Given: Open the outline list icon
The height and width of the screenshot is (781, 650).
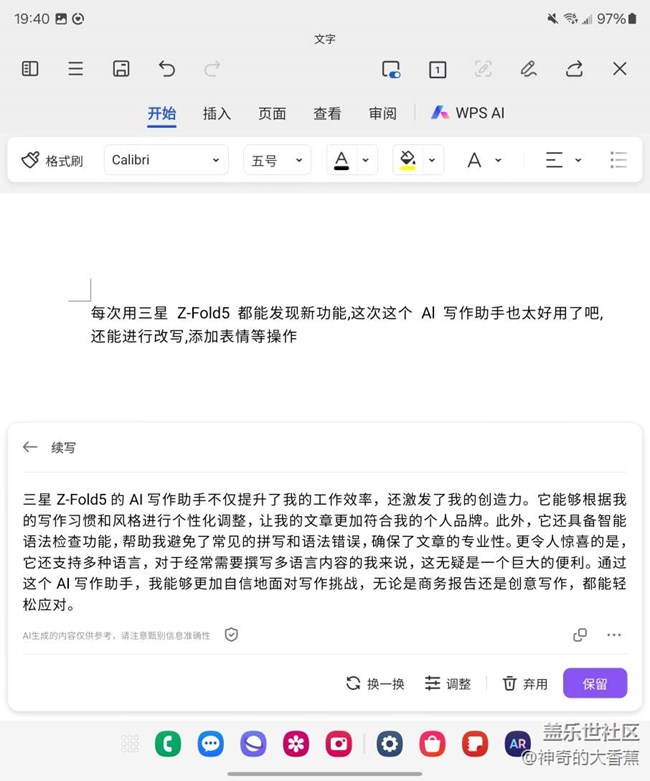Looking at the screenshot, I should [76, 69].
